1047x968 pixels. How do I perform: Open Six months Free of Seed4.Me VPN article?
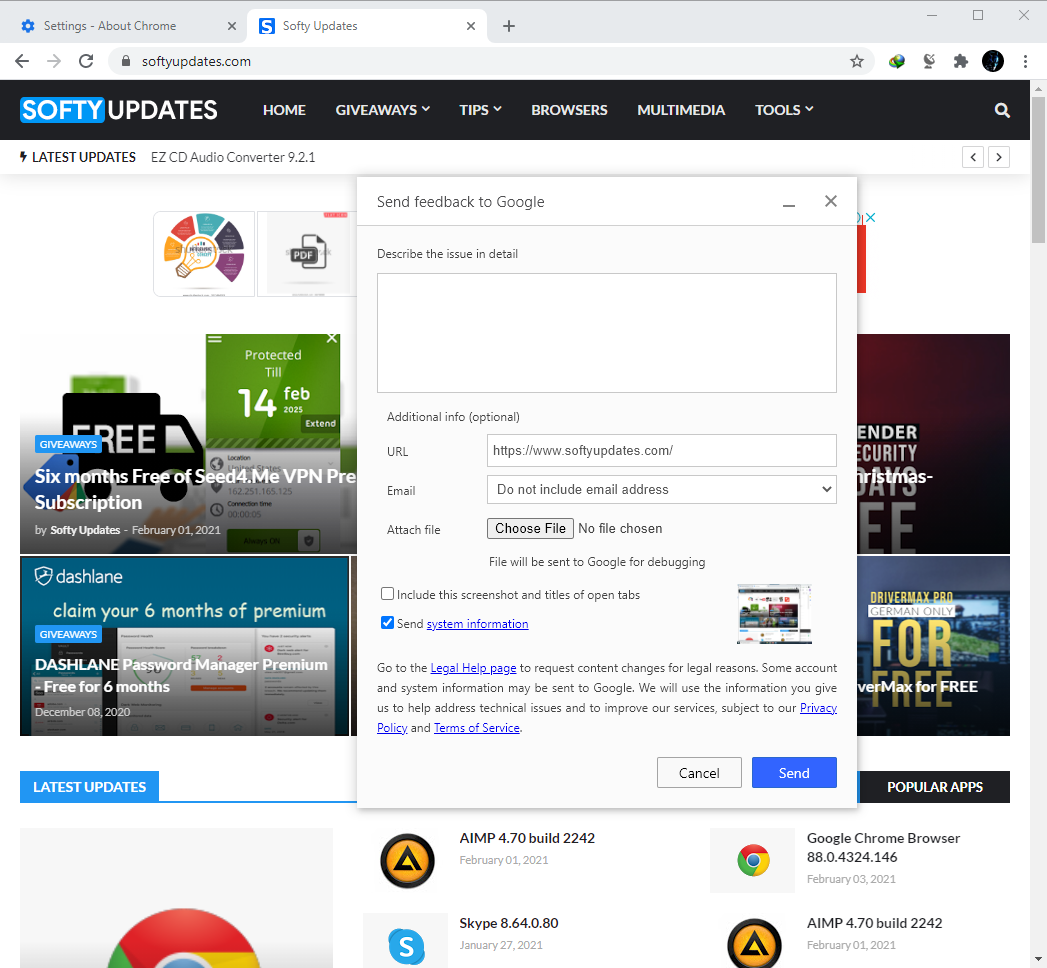195,489
